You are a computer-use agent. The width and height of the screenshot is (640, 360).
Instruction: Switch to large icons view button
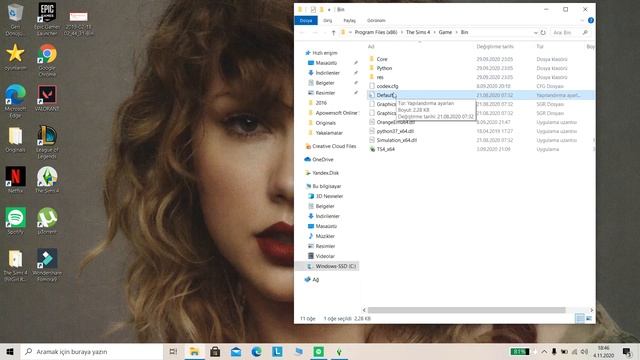click(x=589, y=318)
